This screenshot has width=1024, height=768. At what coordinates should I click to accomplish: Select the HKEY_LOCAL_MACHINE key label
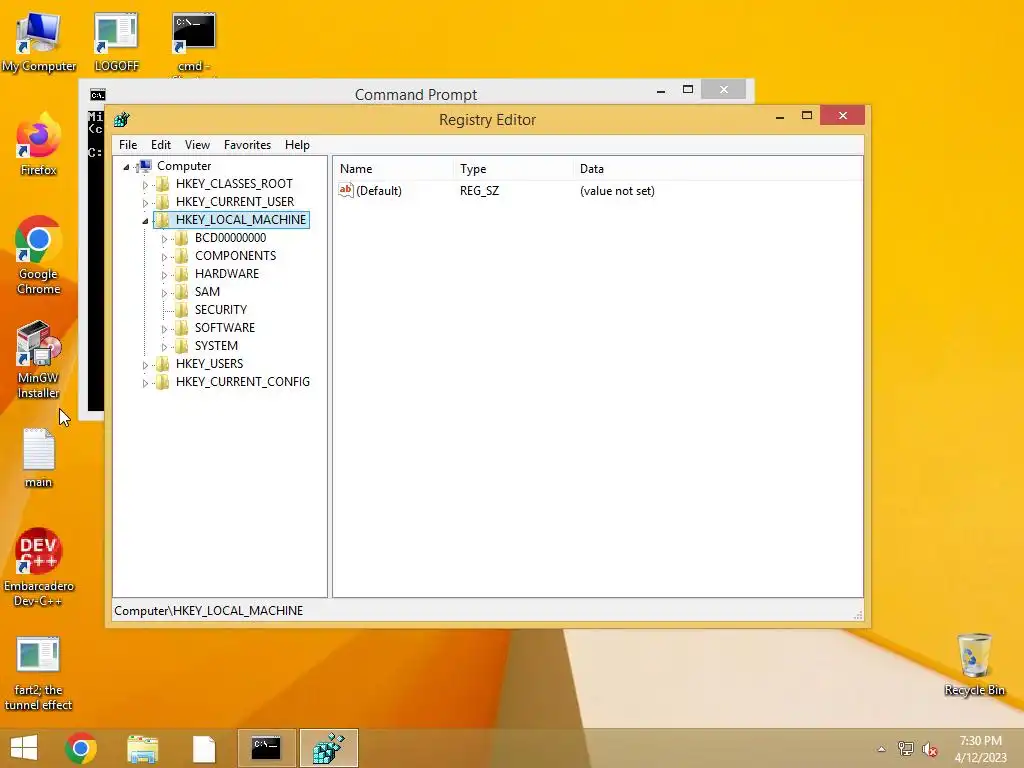point(241,219)
